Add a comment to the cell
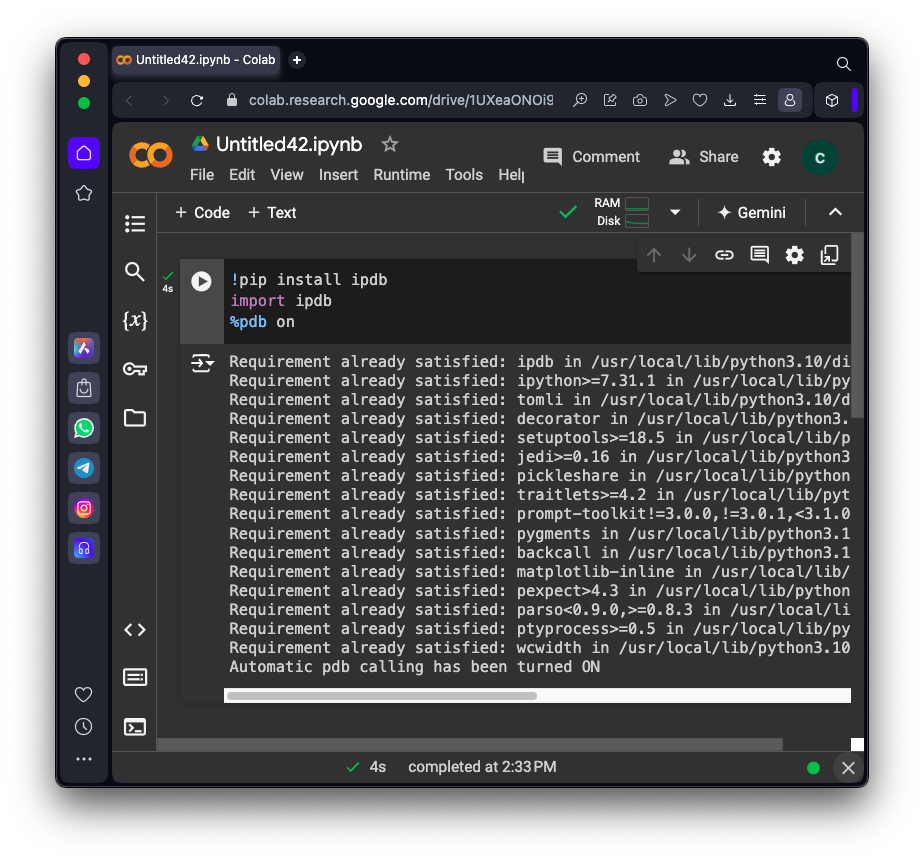 [760, 255]
